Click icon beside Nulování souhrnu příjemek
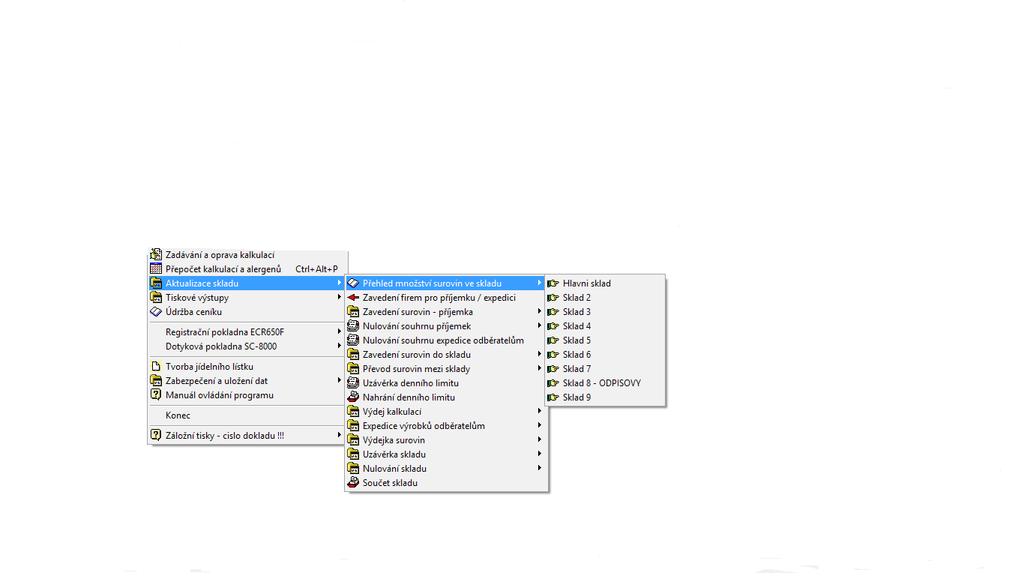This screenshot has height=576, width=1024. coord(353,326)
